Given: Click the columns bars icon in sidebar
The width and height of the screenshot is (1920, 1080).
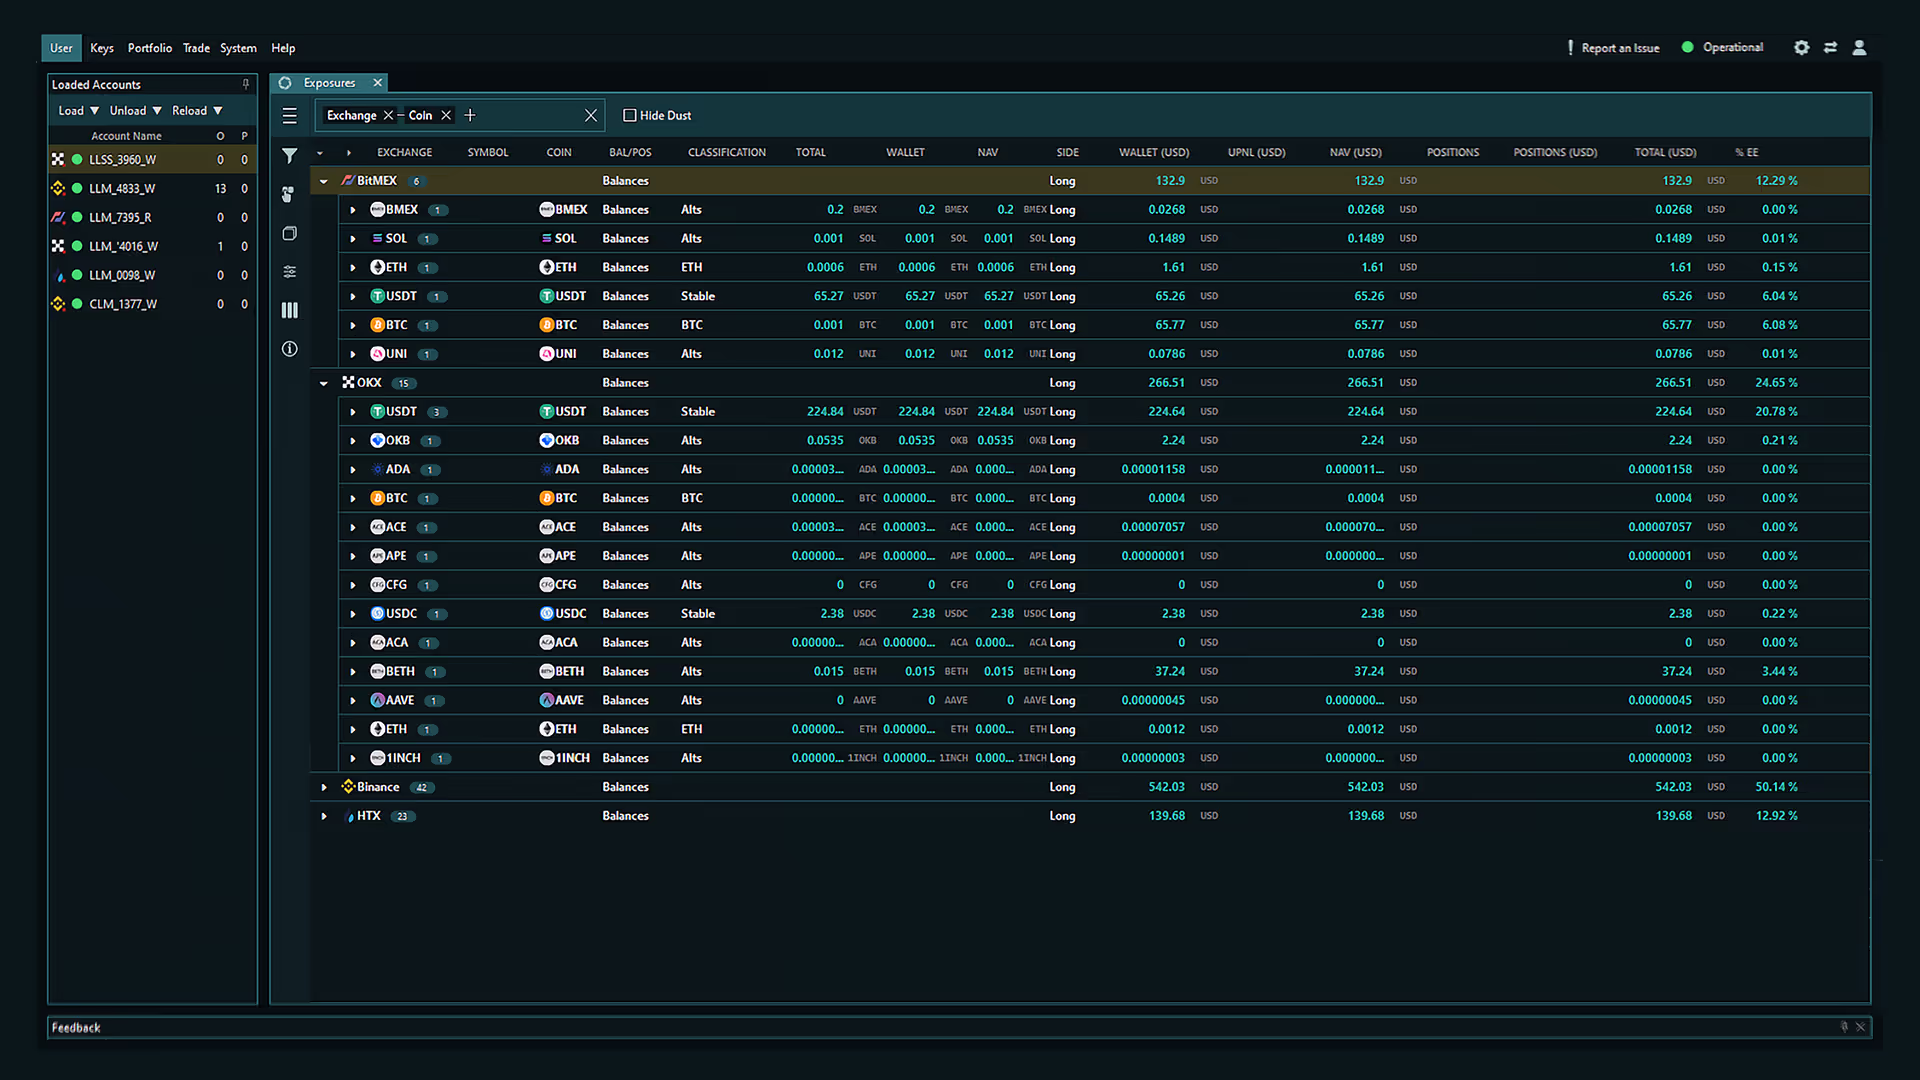Looking at the screenshot, I should click(290, 311).
